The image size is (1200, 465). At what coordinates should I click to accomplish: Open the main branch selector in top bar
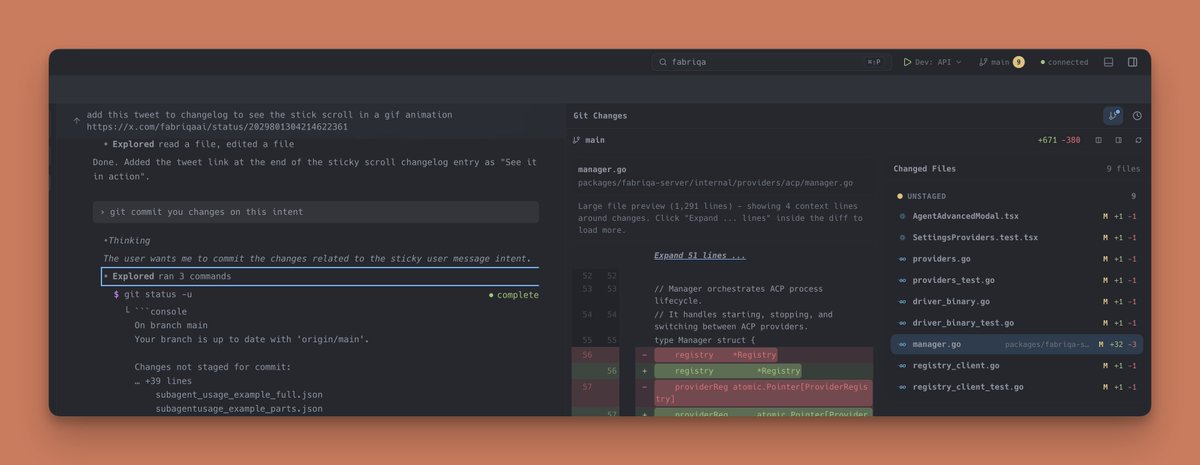tap(1001, 62)
